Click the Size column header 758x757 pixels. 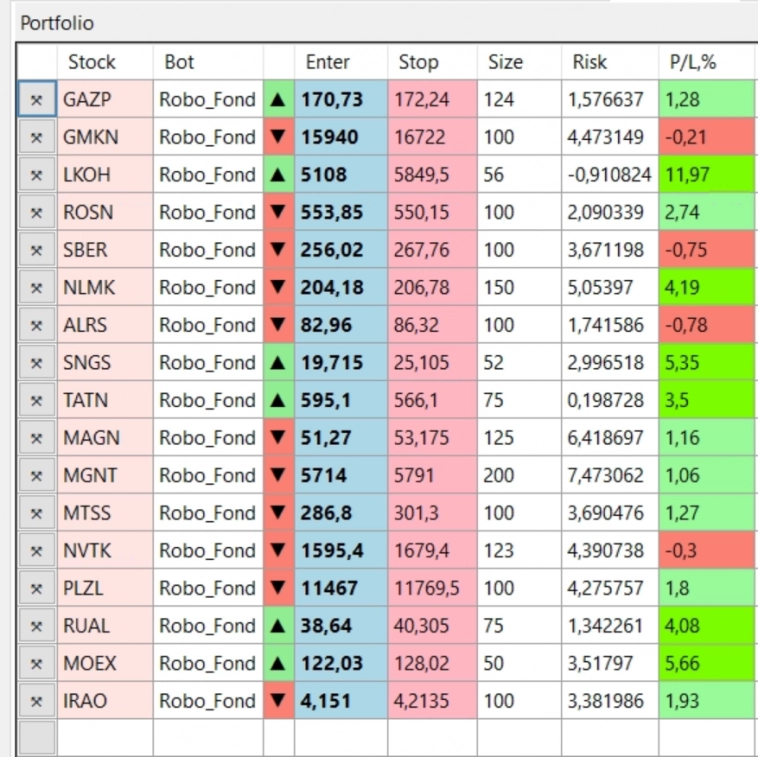(x=505, y=62)
